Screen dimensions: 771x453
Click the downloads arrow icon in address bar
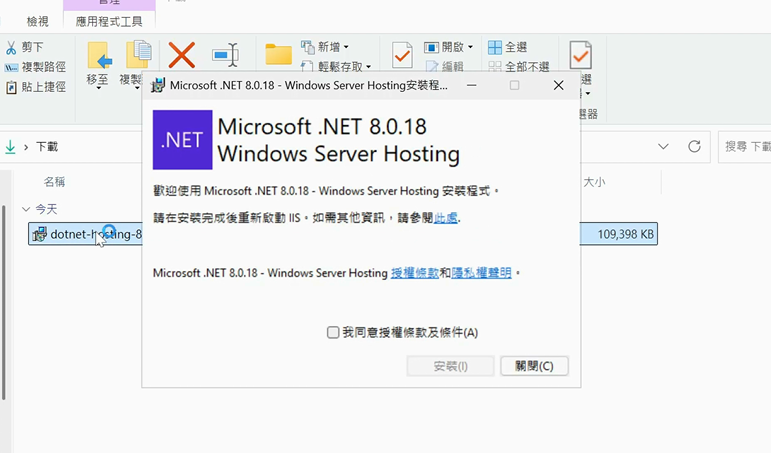(10, 147)
